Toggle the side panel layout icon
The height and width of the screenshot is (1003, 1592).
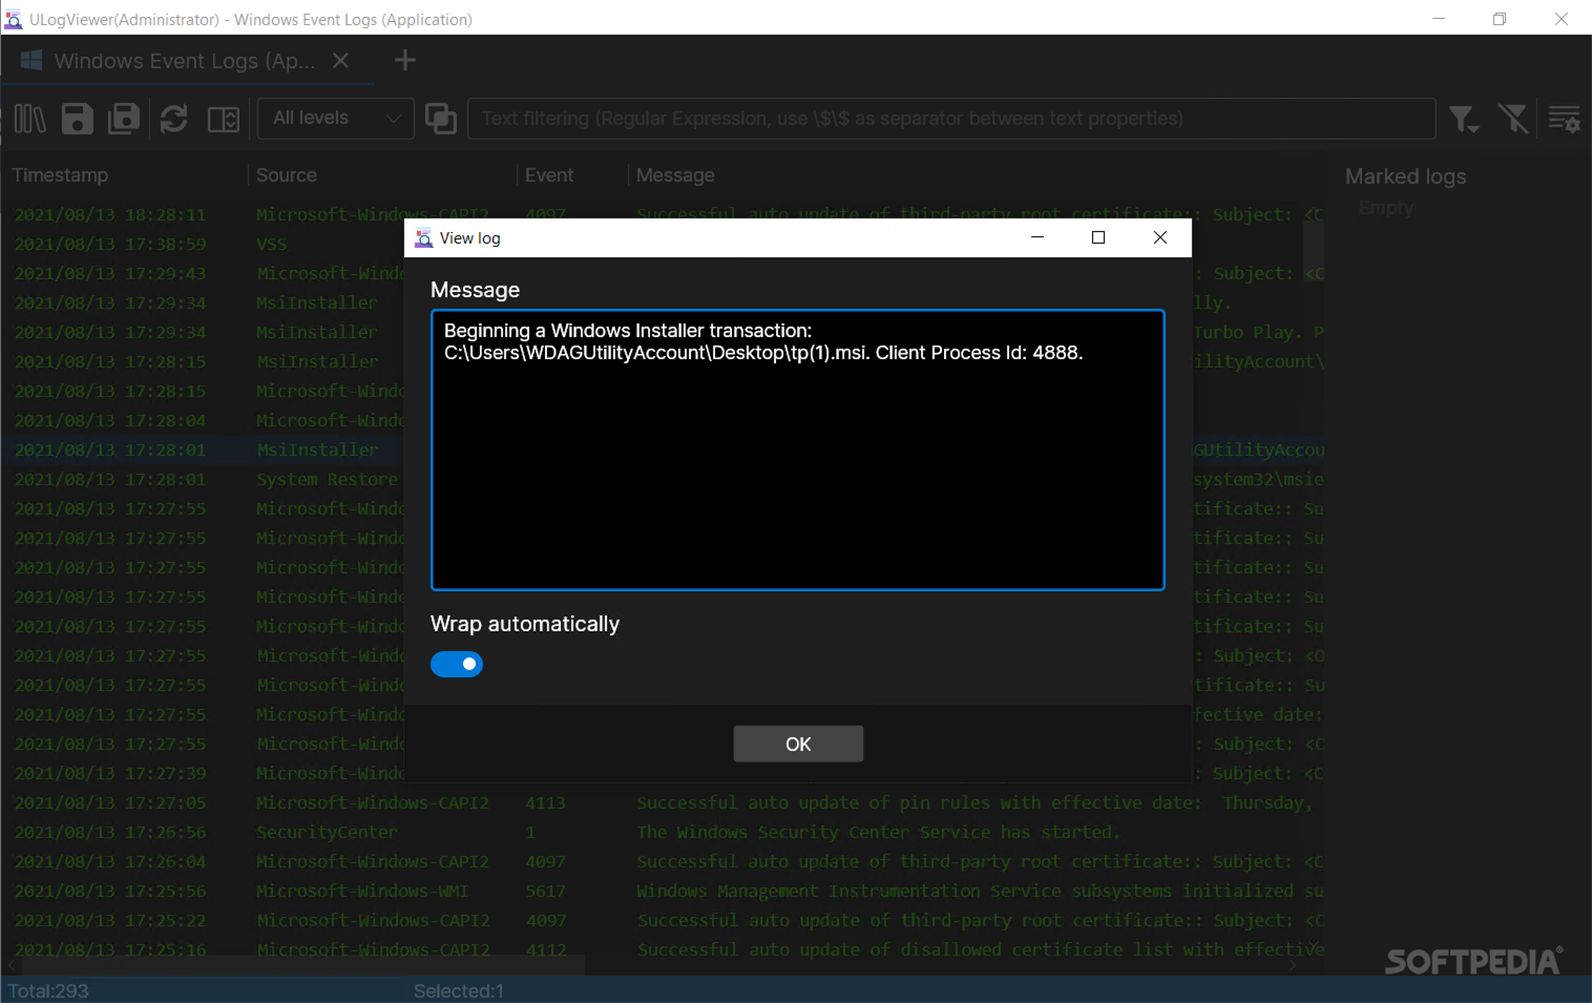[x=223, y=119]
